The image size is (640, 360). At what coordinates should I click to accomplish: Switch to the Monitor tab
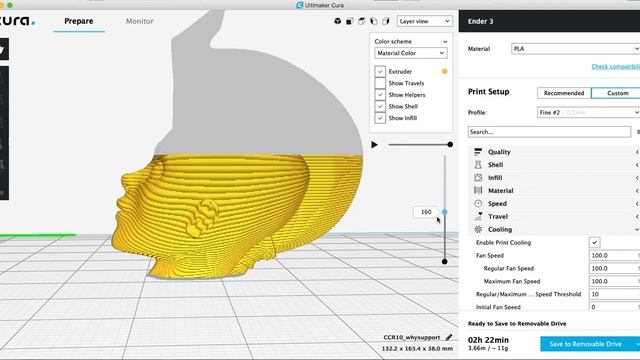[140, 21]
